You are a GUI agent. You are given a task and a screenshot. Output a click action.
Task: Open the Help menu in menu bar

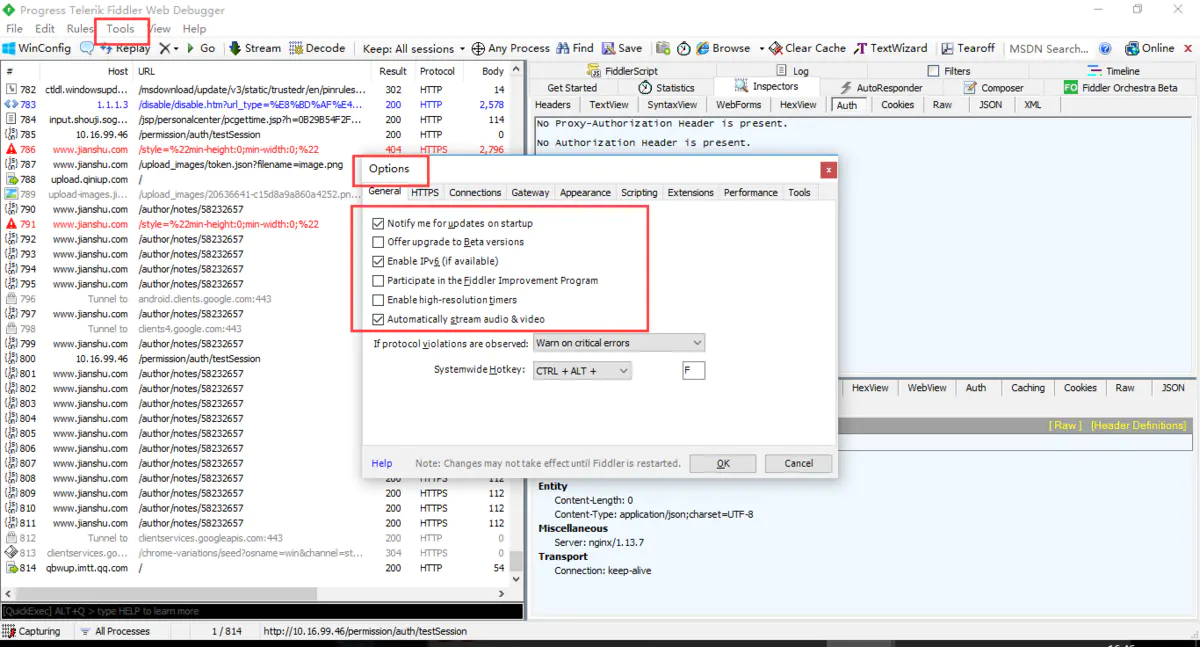194,29
